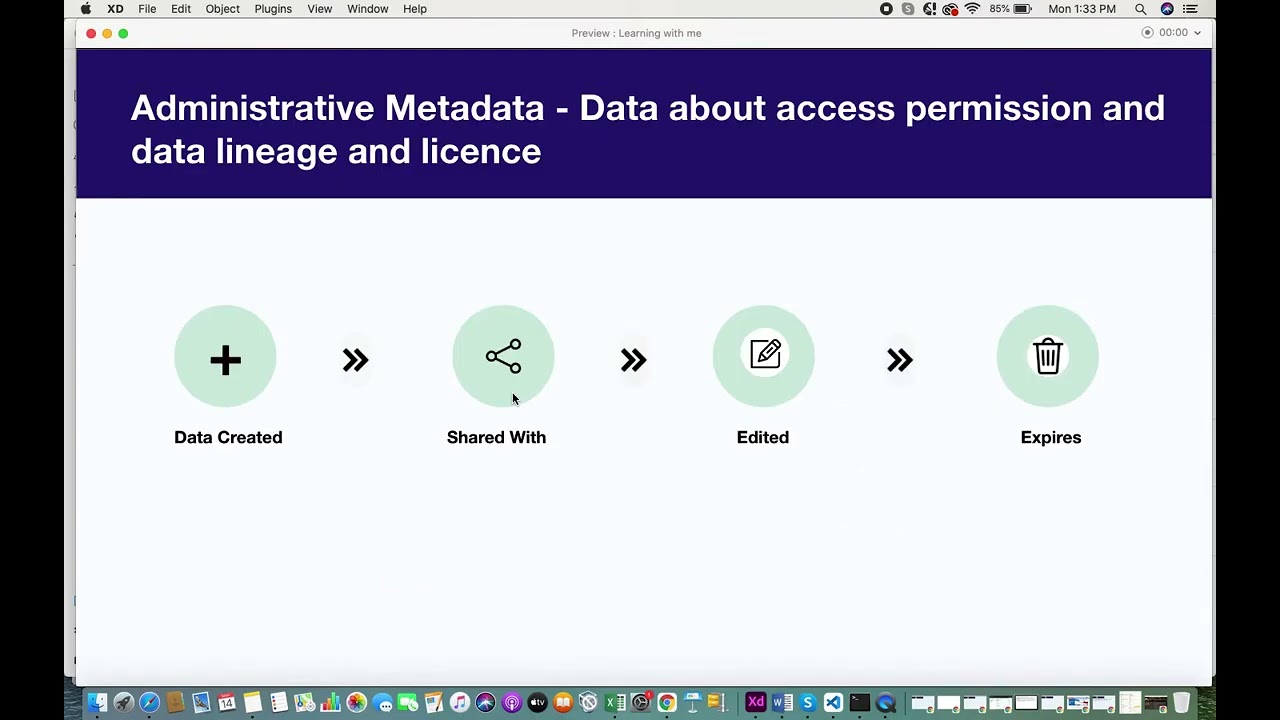Viewport: 1280px width, 720px height.
Task: Open Keynote from the dock
Action: [692, 703]
